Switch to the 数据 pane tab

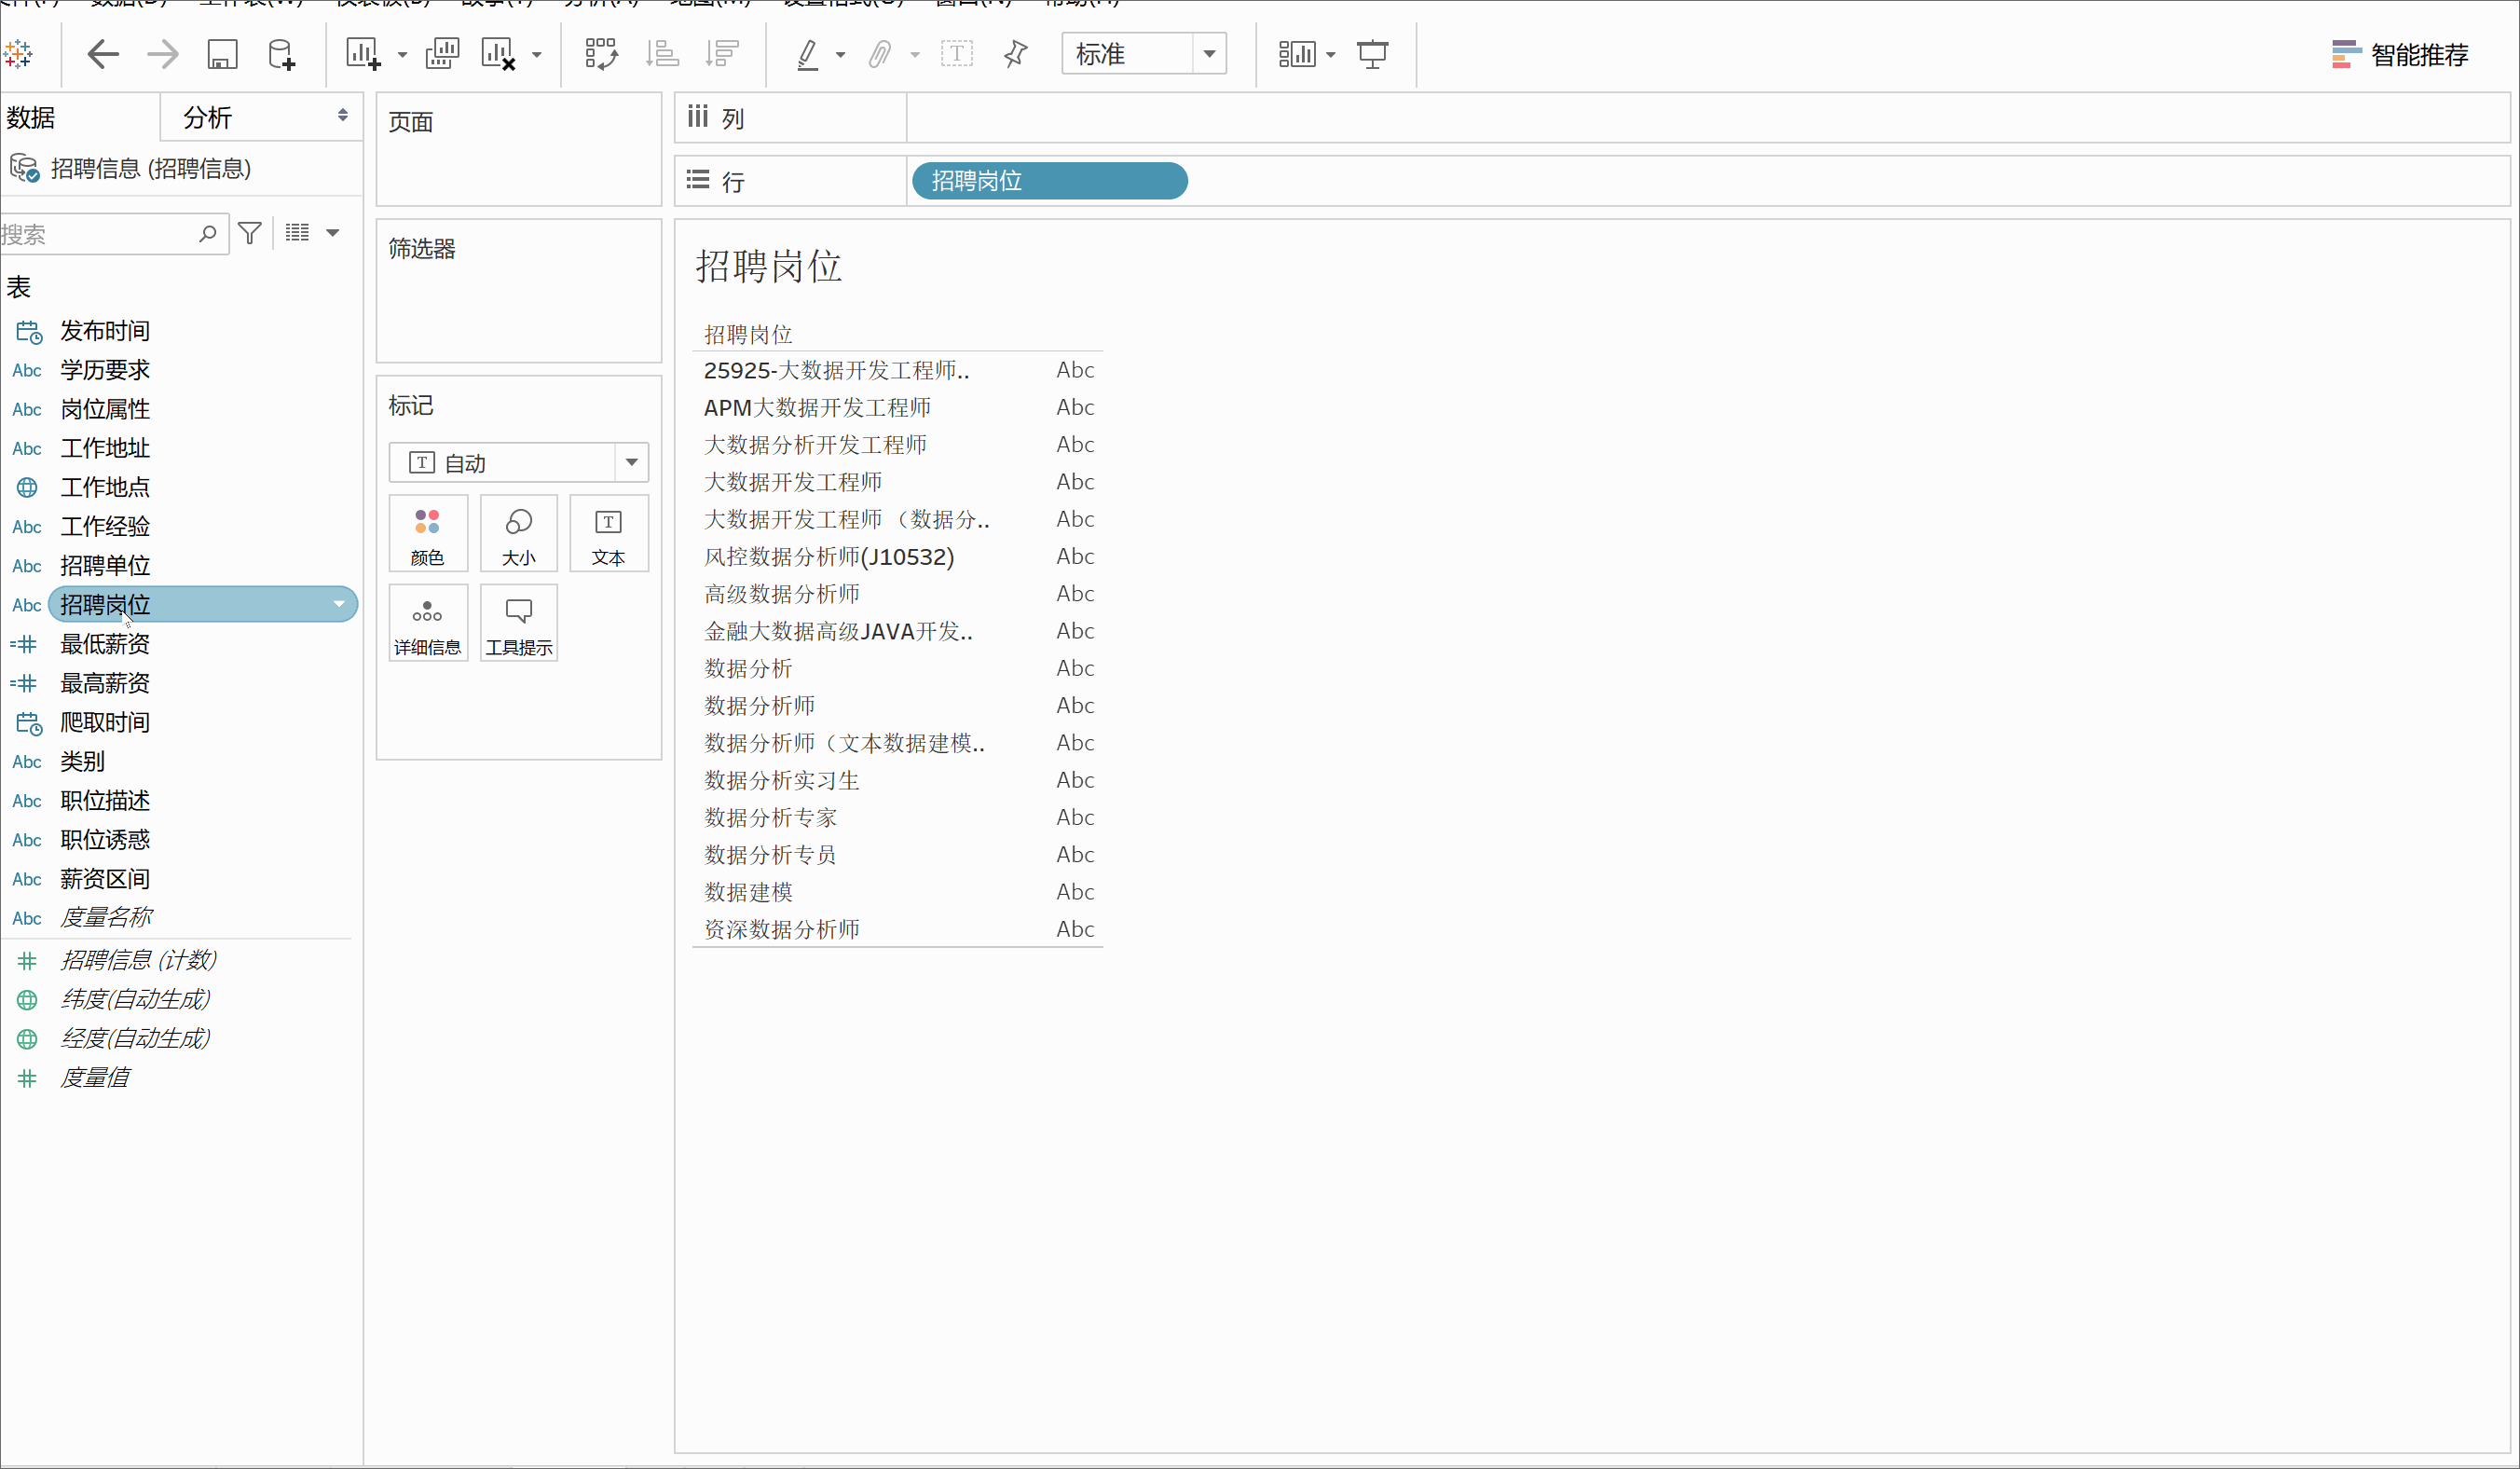coord(32,118)
